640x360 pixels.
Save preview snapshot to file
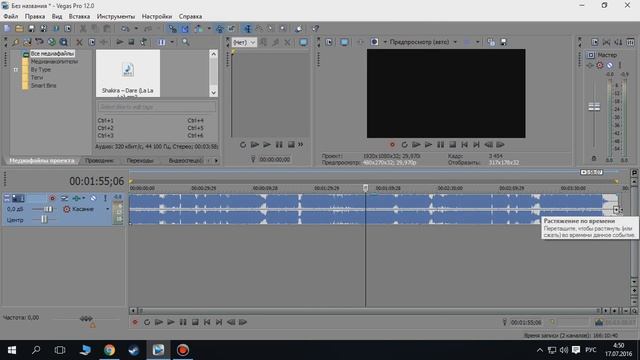coord(504,42)
